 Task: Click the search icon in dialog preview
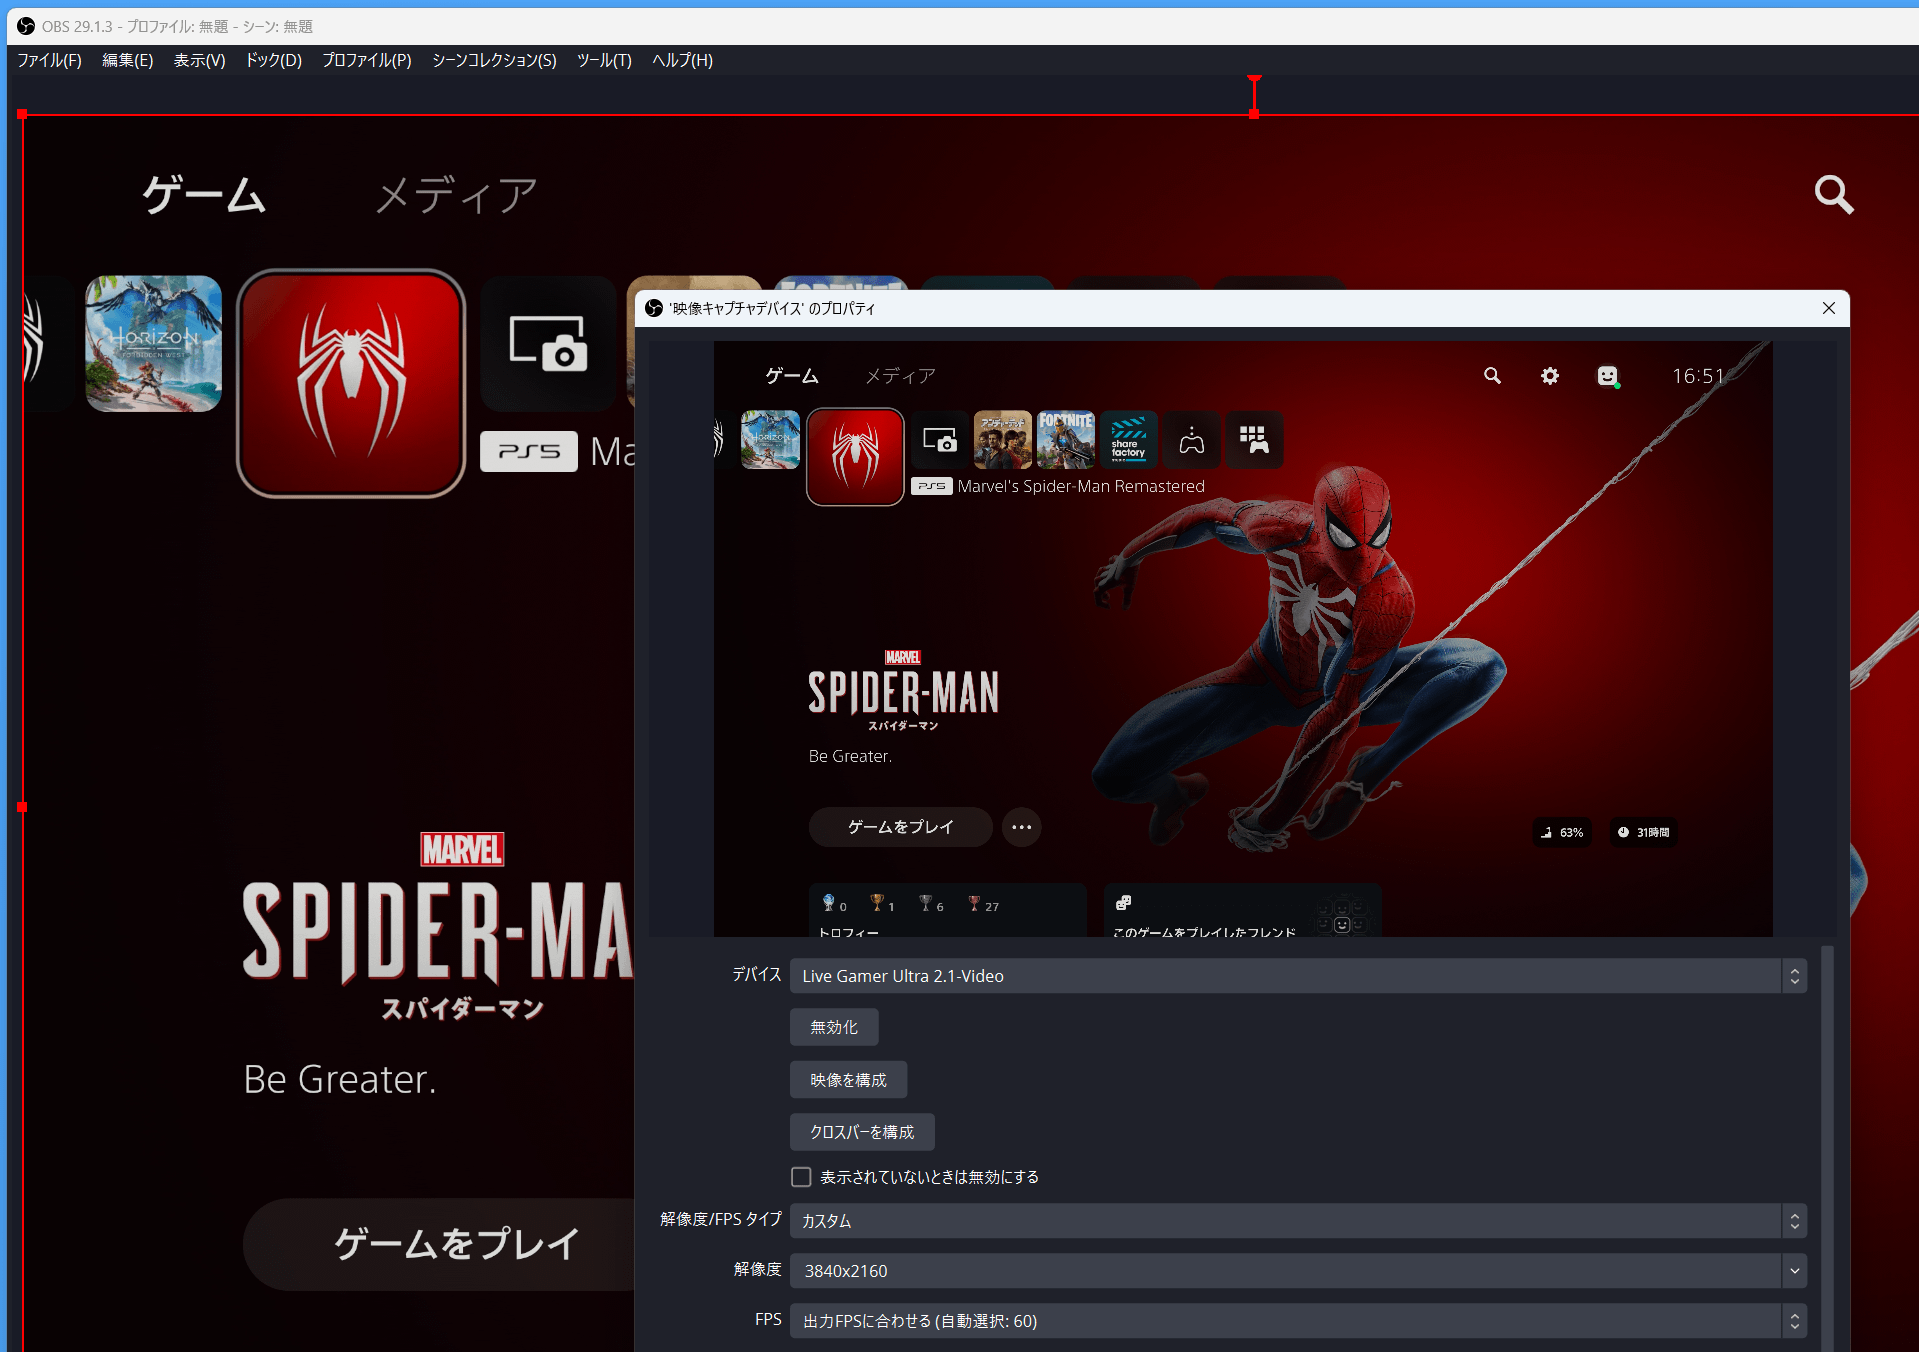pyautogui.click(x=1492, y=376)
